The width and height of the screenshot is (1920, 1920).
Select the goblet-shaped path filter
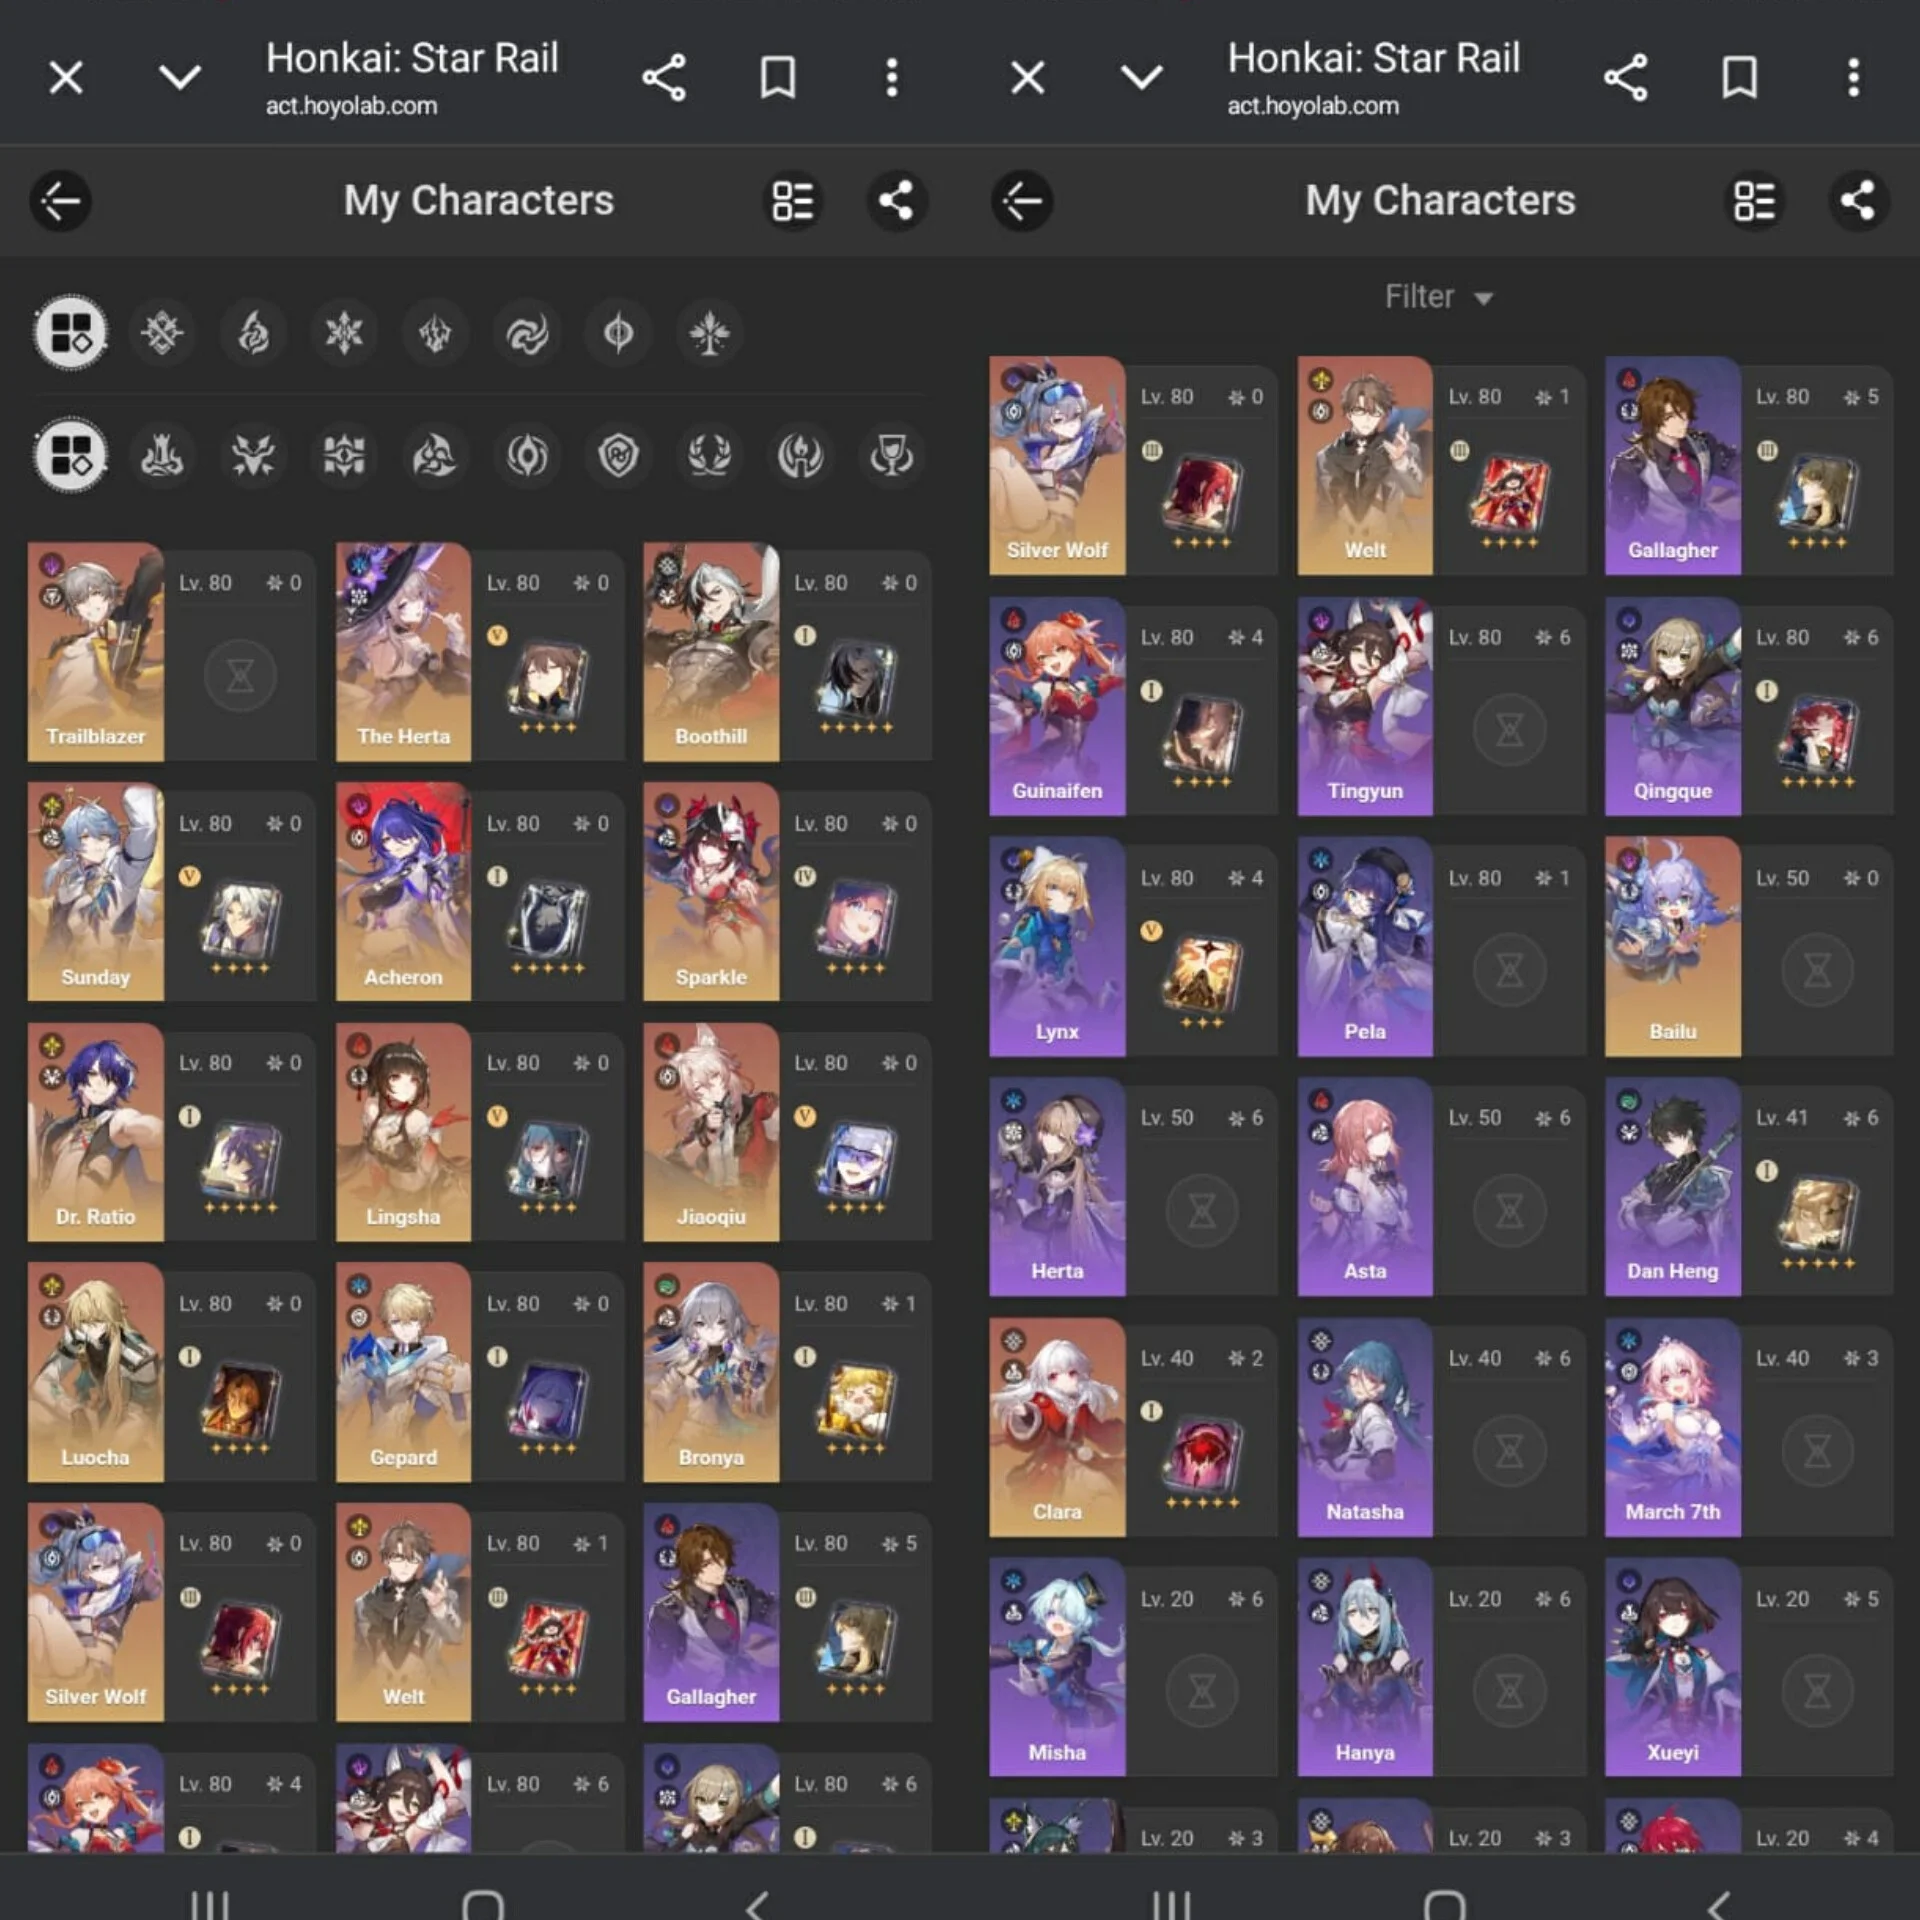pyautogui.click(x=891, y=456)
